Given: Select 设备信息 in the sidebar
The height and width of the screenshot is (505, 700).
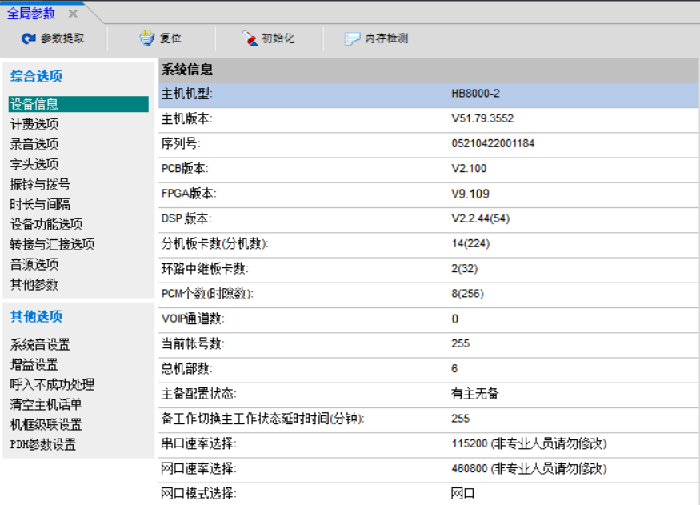Looking at the screenshot, I should [x=79, y=104].
